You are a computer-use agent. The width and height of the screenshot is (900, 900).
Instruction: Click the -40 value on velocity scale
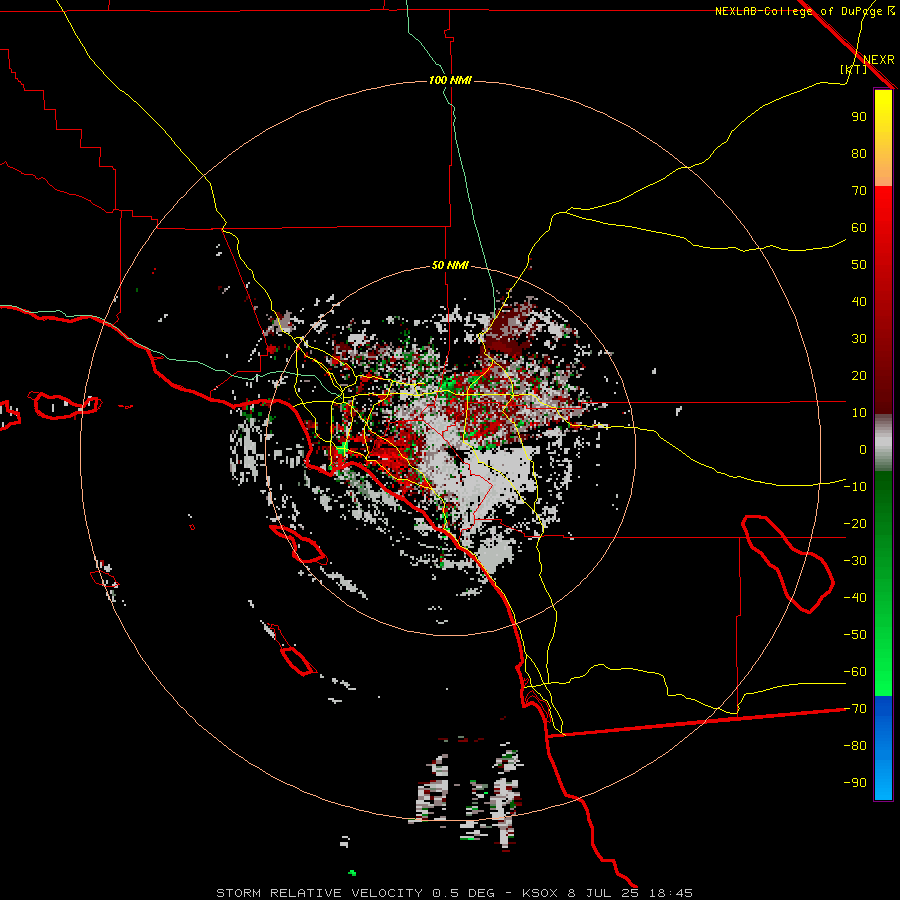click(855, 598)
